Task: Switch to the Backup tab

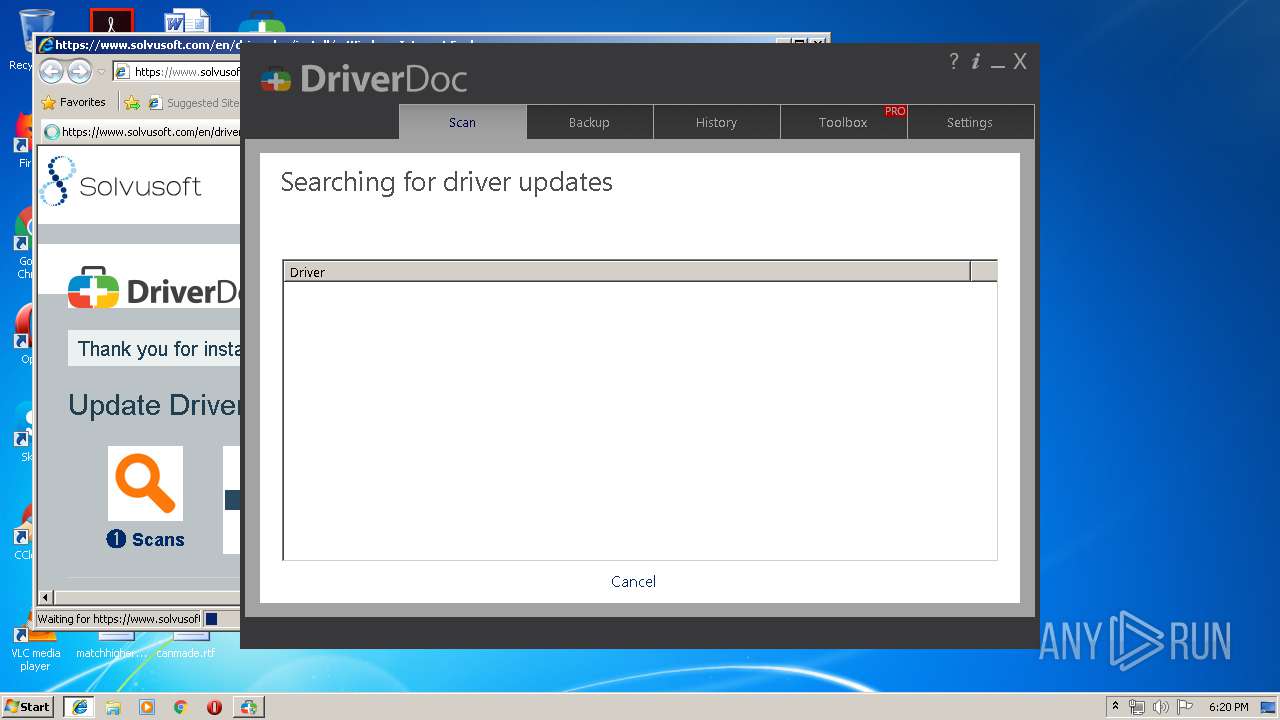Action: [x=589, y=122]
